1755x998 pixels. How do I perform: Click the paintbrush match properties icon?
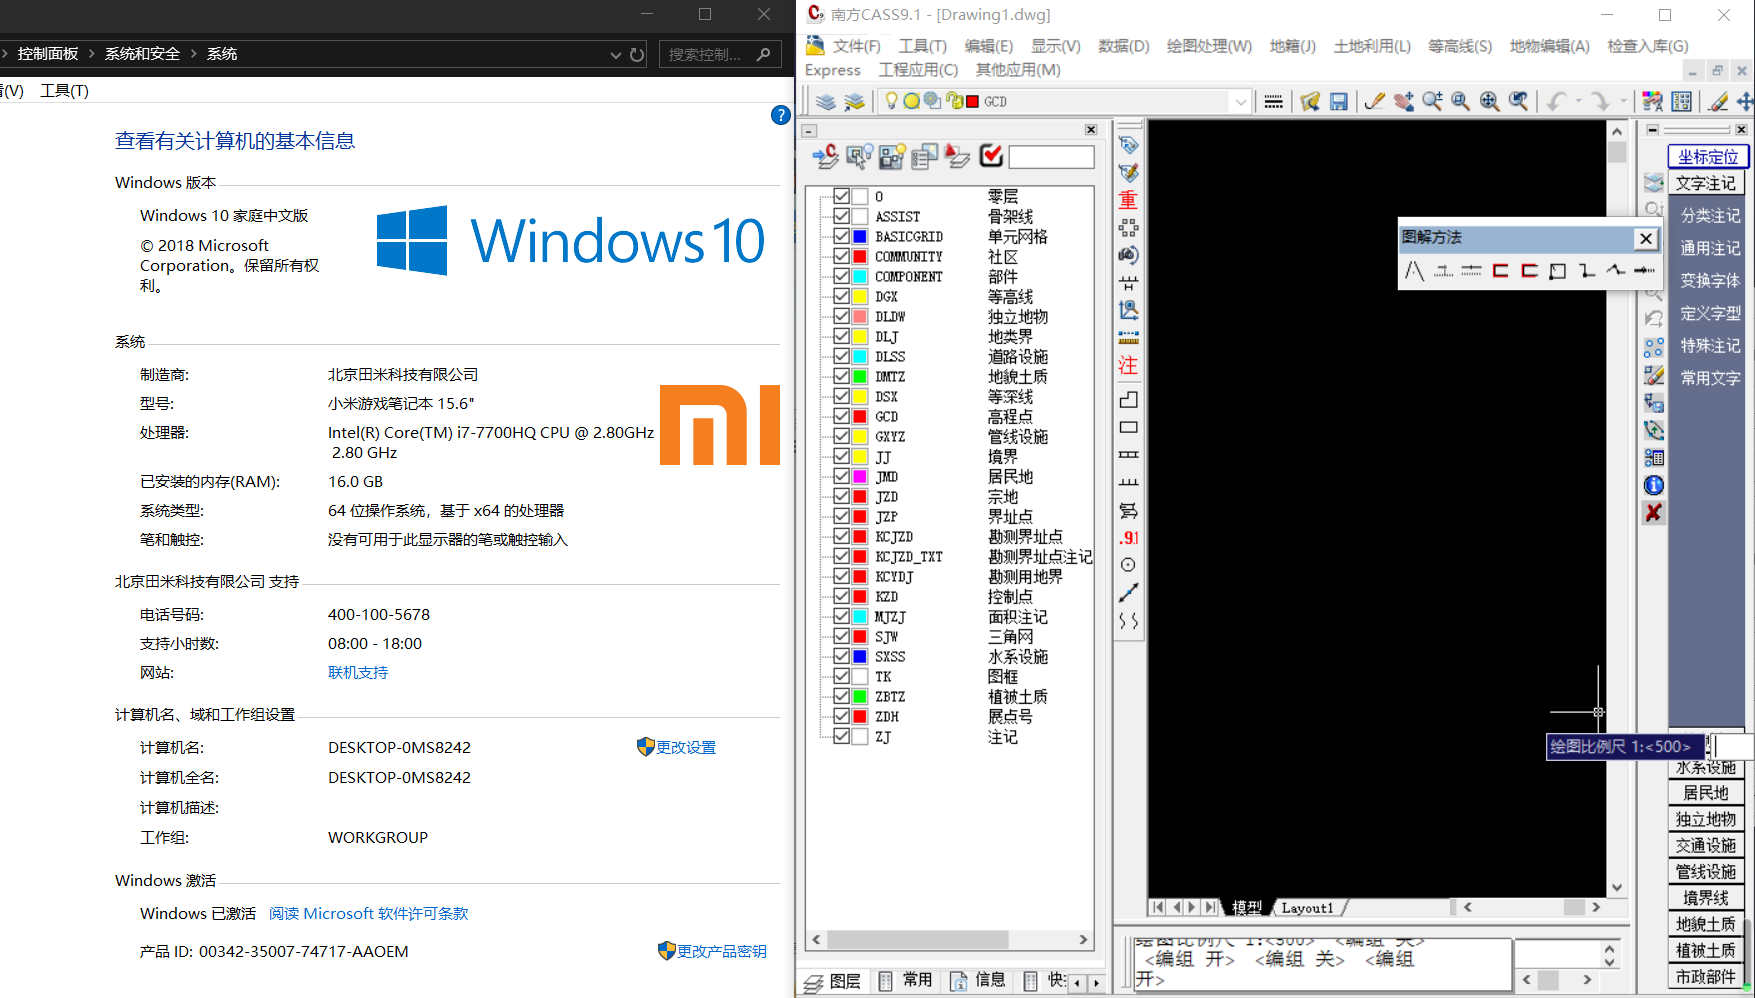(x=1375, y=101)
